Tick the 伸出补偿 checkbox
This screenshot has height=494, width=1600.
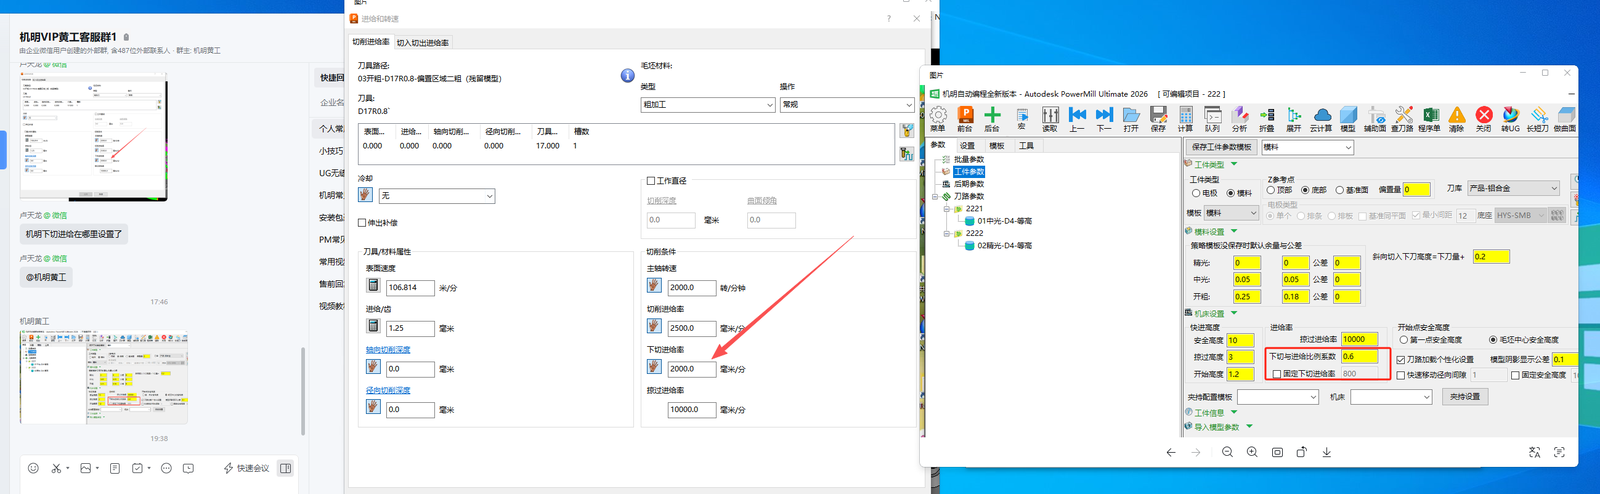tap(362, 223)
